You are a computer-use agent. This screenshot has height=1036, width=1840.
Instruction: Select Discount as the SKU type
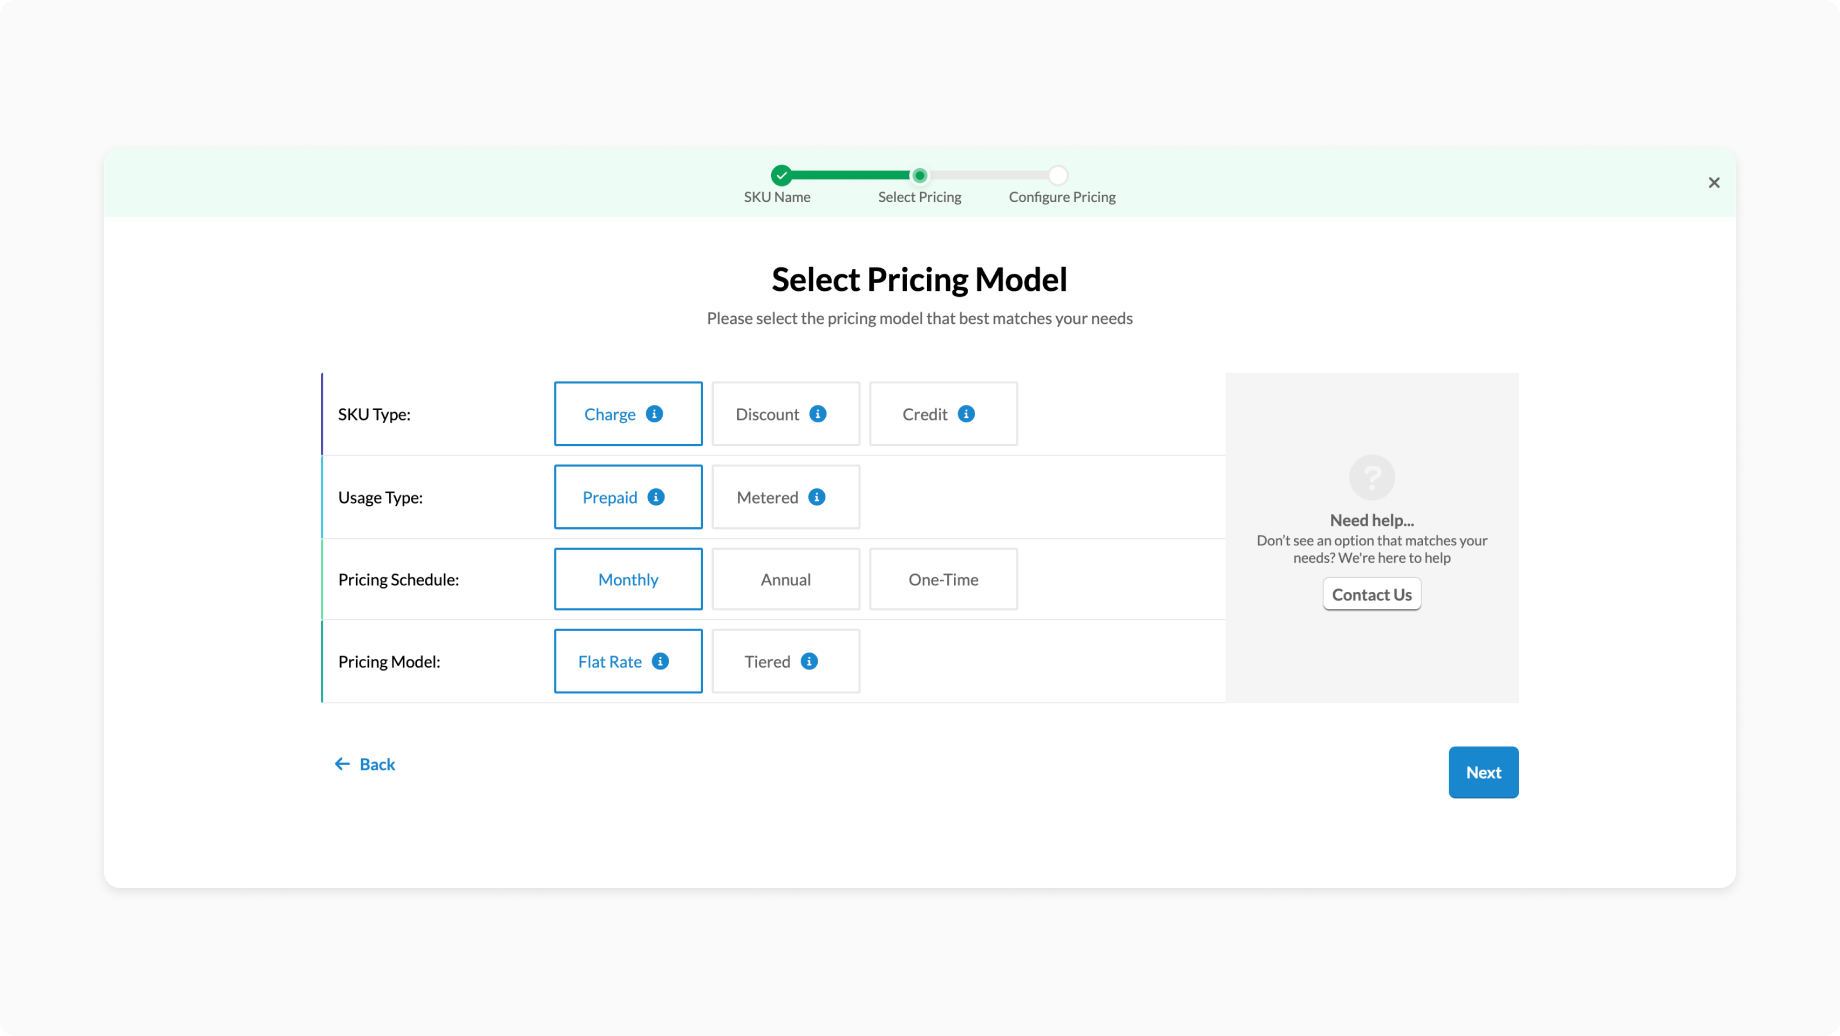pos(767,414)
